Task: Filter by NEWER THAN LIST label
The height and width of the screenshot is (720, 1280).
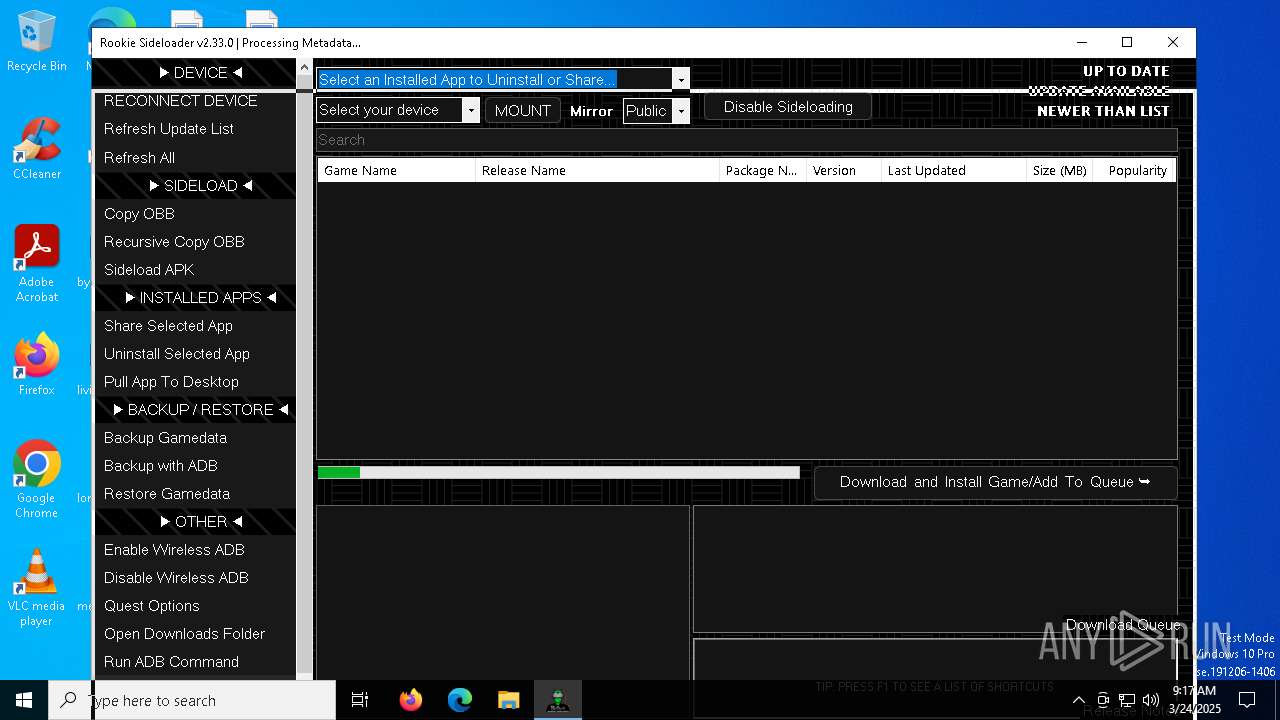Action: (1103, 111)
